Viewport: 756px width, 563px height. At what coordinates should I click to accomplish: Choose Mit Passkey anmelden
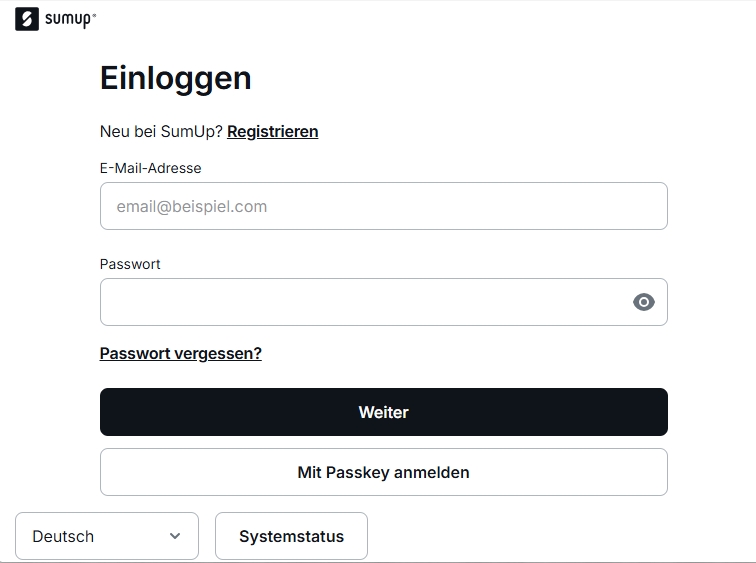384,472
